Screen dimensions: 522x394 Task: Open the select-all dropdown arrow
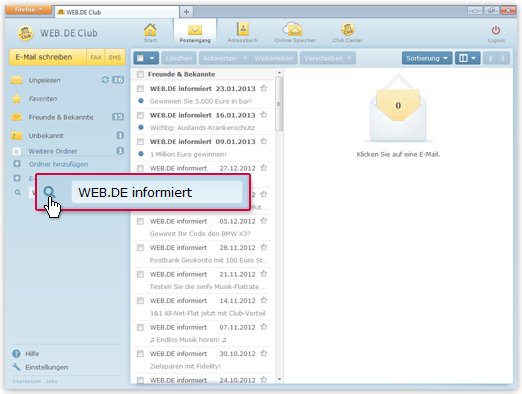(152, 58)
